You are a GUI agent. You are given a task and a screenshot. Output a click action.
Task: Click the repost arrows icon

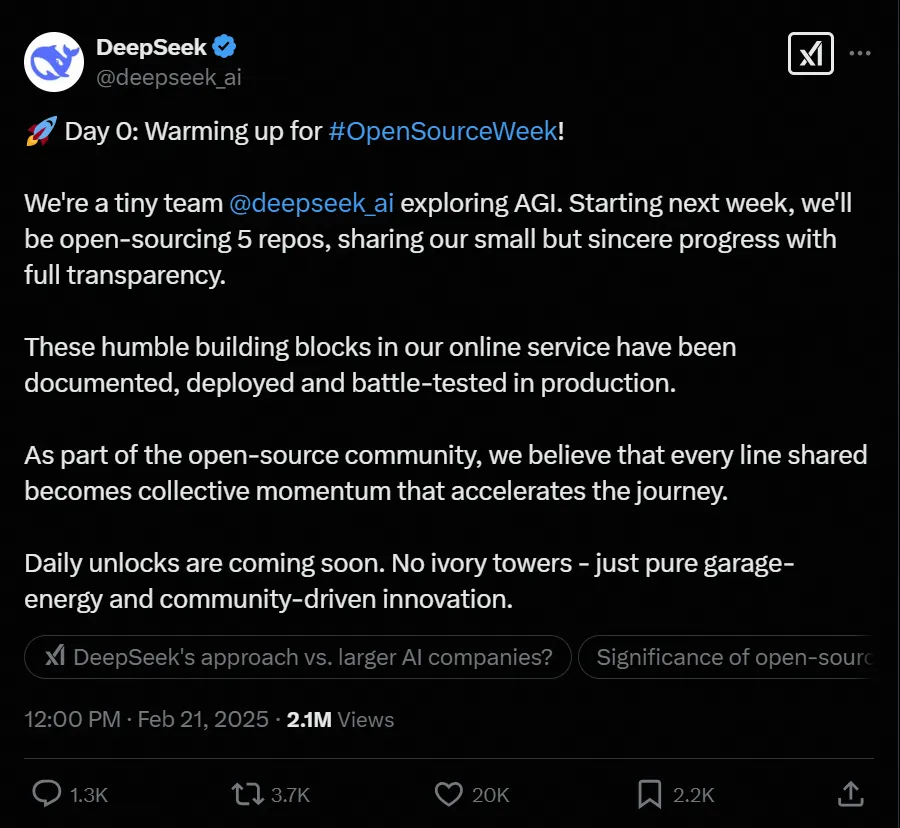click(x=246, y=794)
